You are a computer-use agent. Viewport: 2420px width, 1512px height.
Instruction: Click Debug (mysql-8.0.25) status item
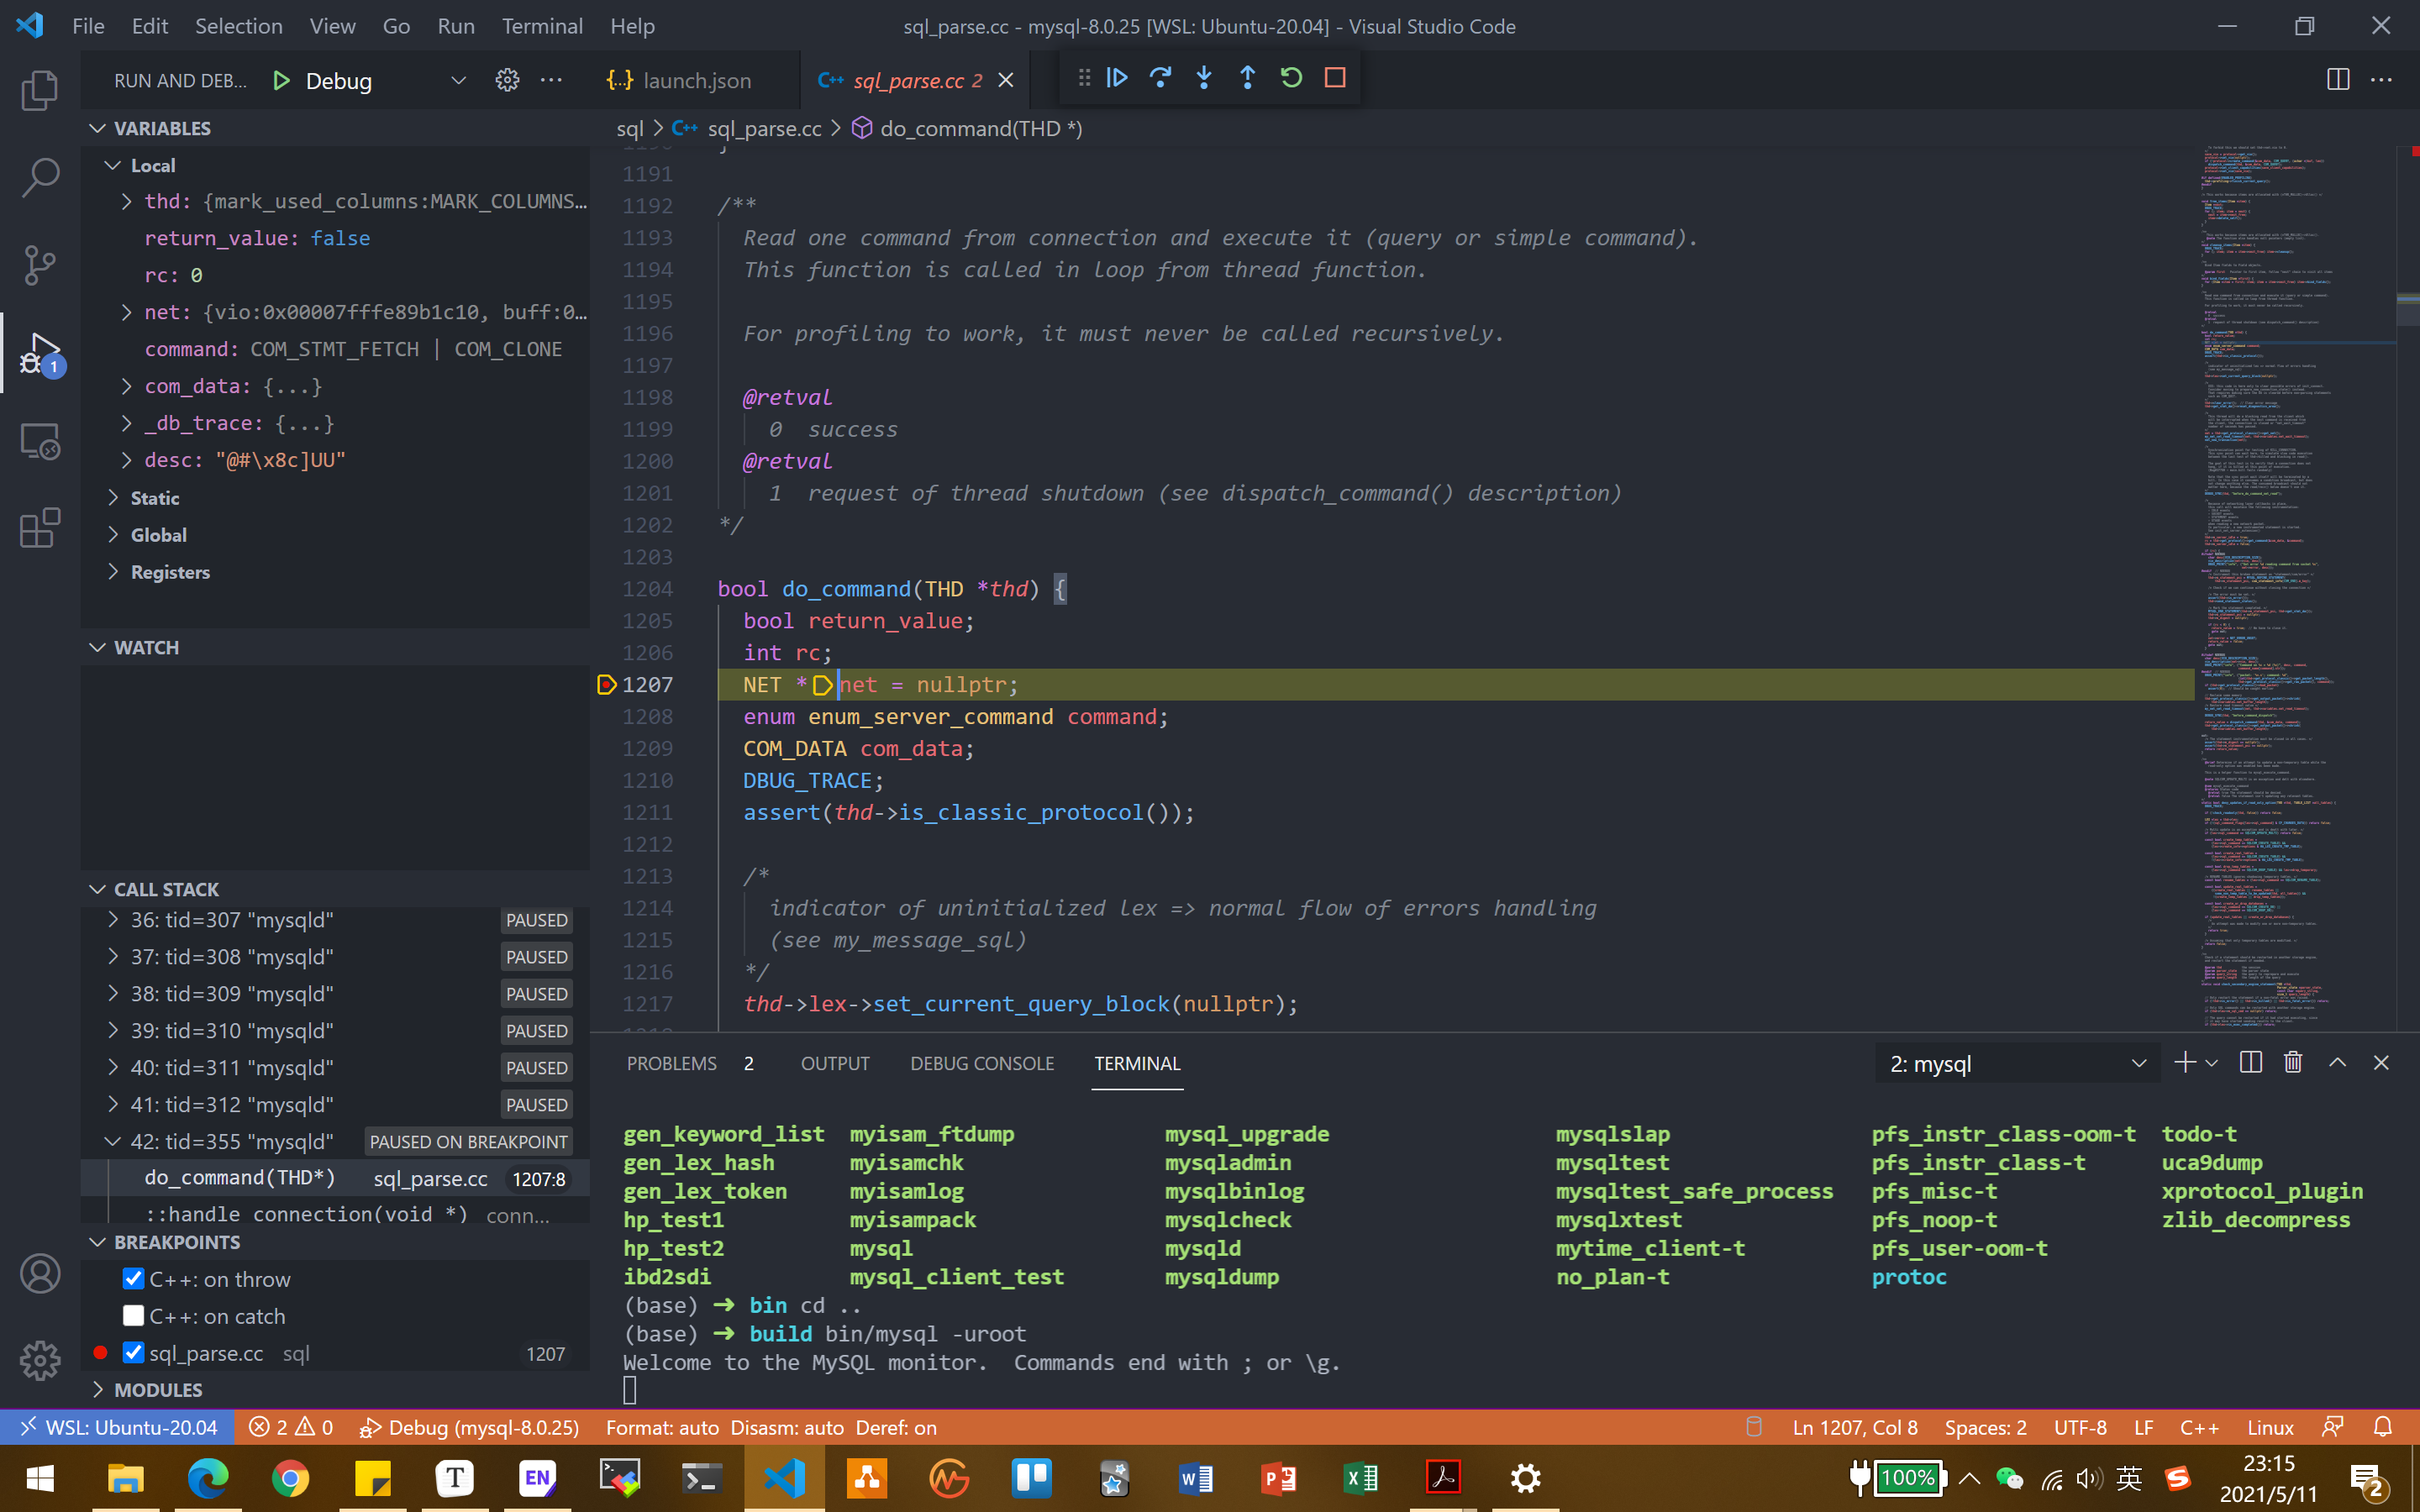470,1427
